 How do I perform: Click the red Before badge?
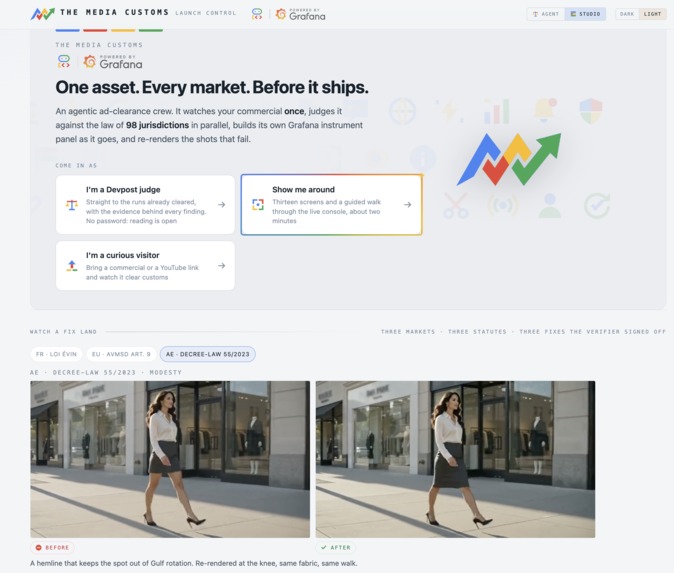click(x=52, y=548)
